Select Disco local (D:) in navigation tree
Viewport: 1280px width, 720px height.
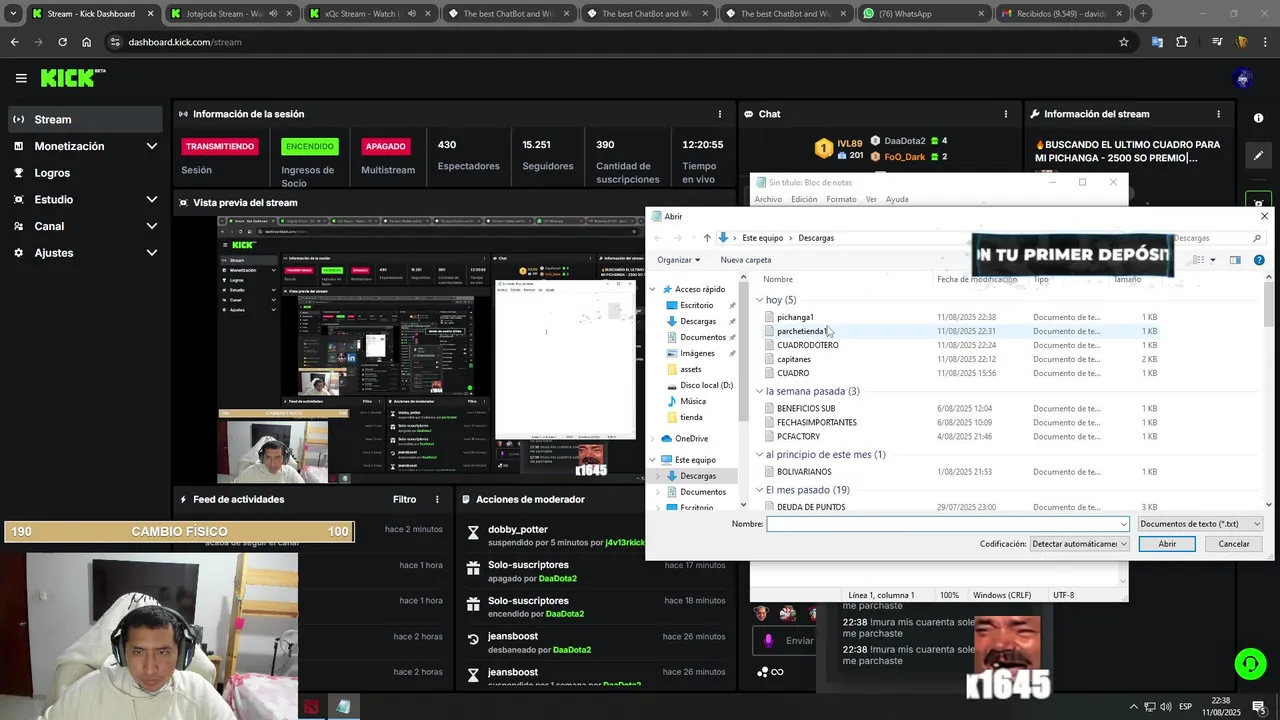(706, 385)
